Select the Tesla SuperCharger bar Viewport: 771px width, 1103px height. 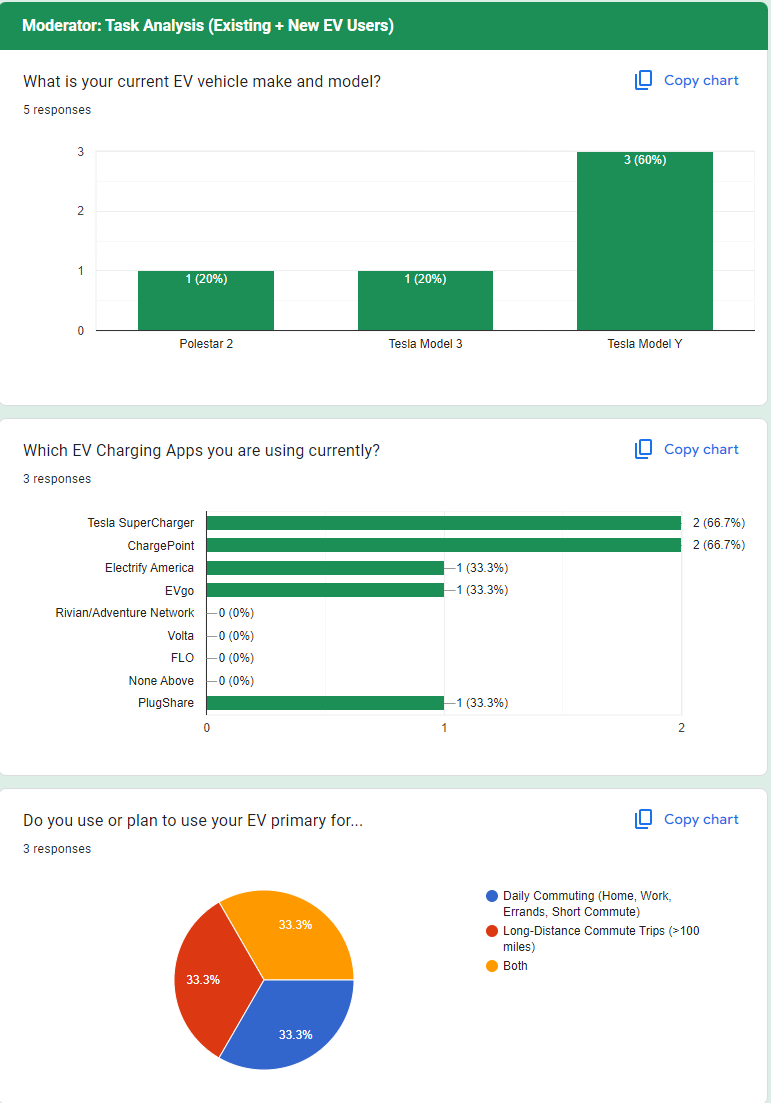[x=443, y=523]
